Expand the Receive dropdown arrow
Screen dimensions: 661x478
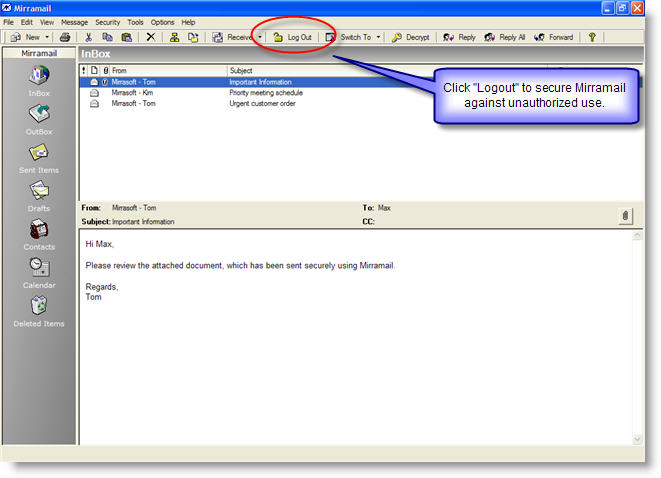[x=260, y=37]
